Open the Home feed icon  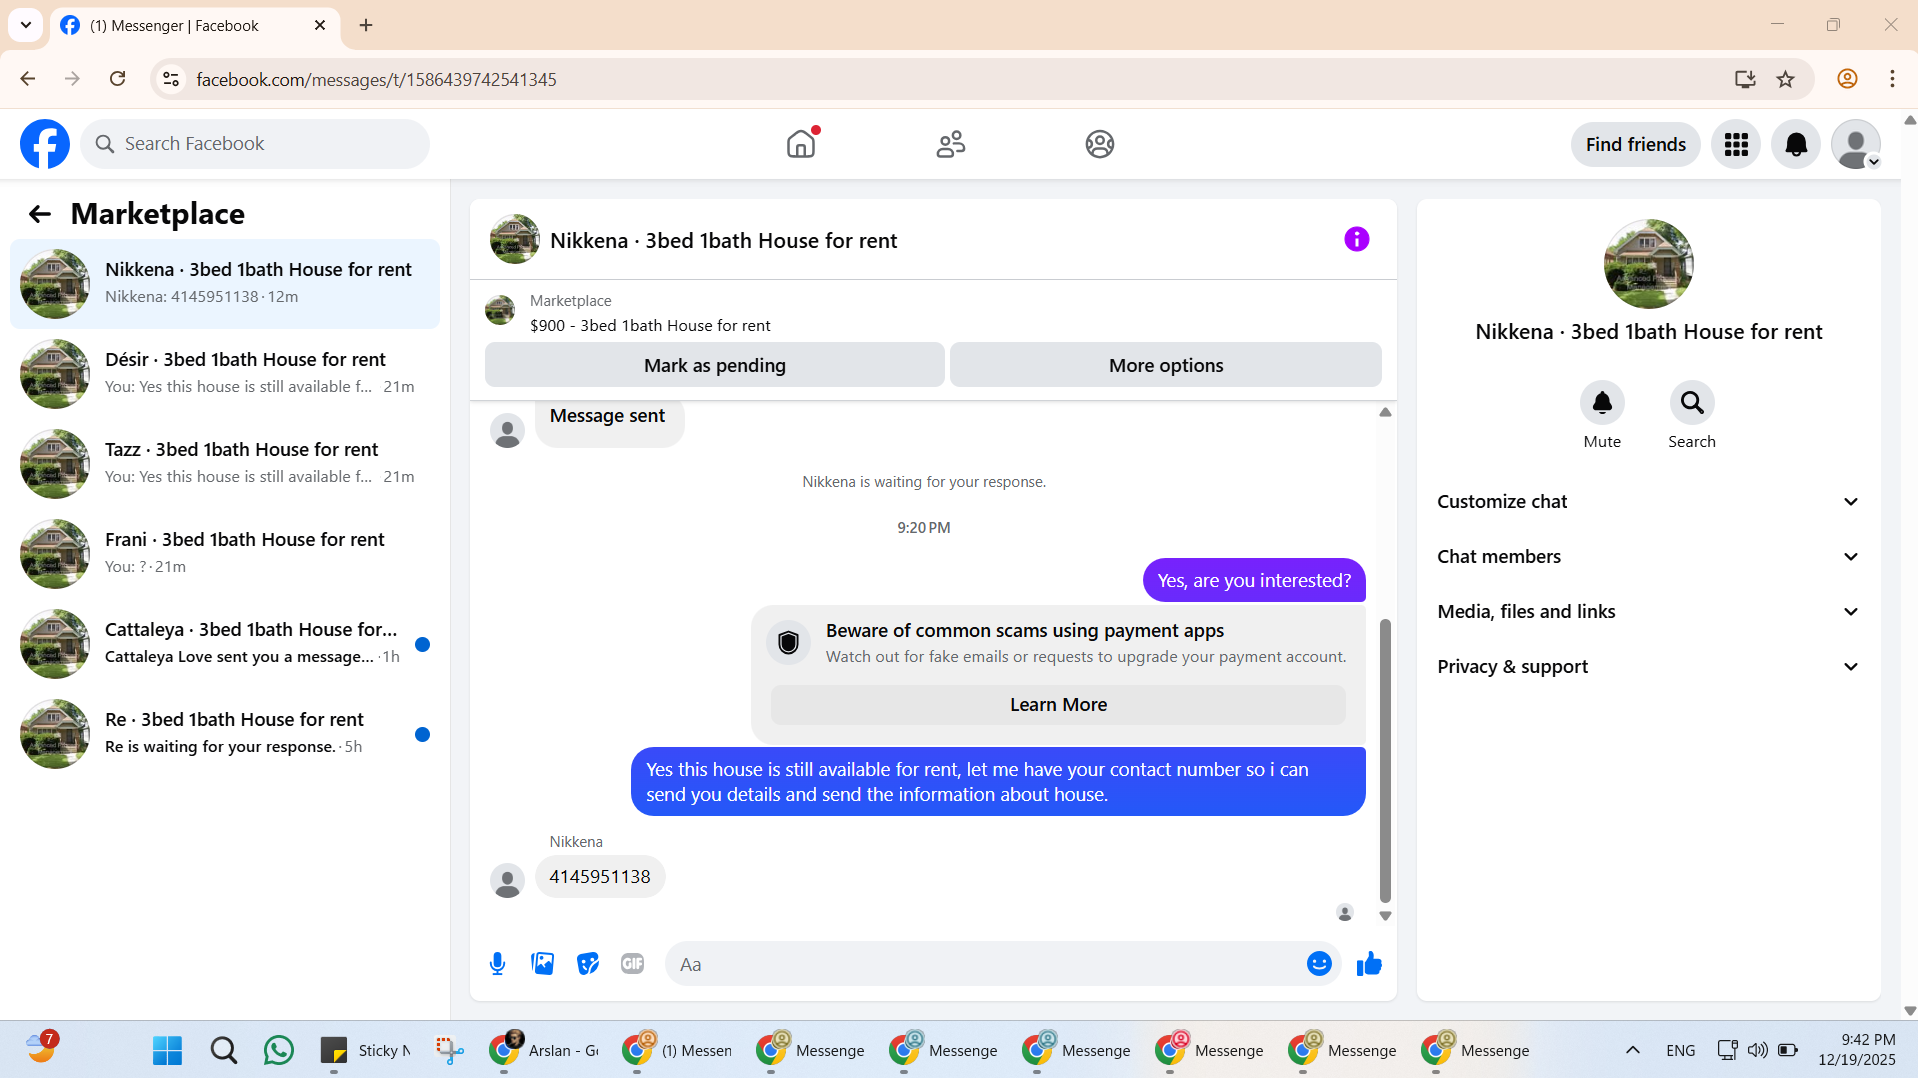coord(801,144)
